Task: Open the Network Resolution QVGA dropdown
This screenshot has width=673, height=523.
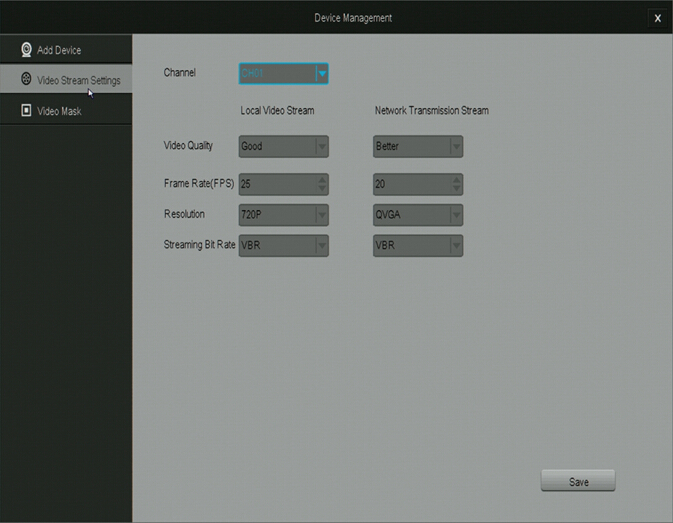Action: [418, 215]
